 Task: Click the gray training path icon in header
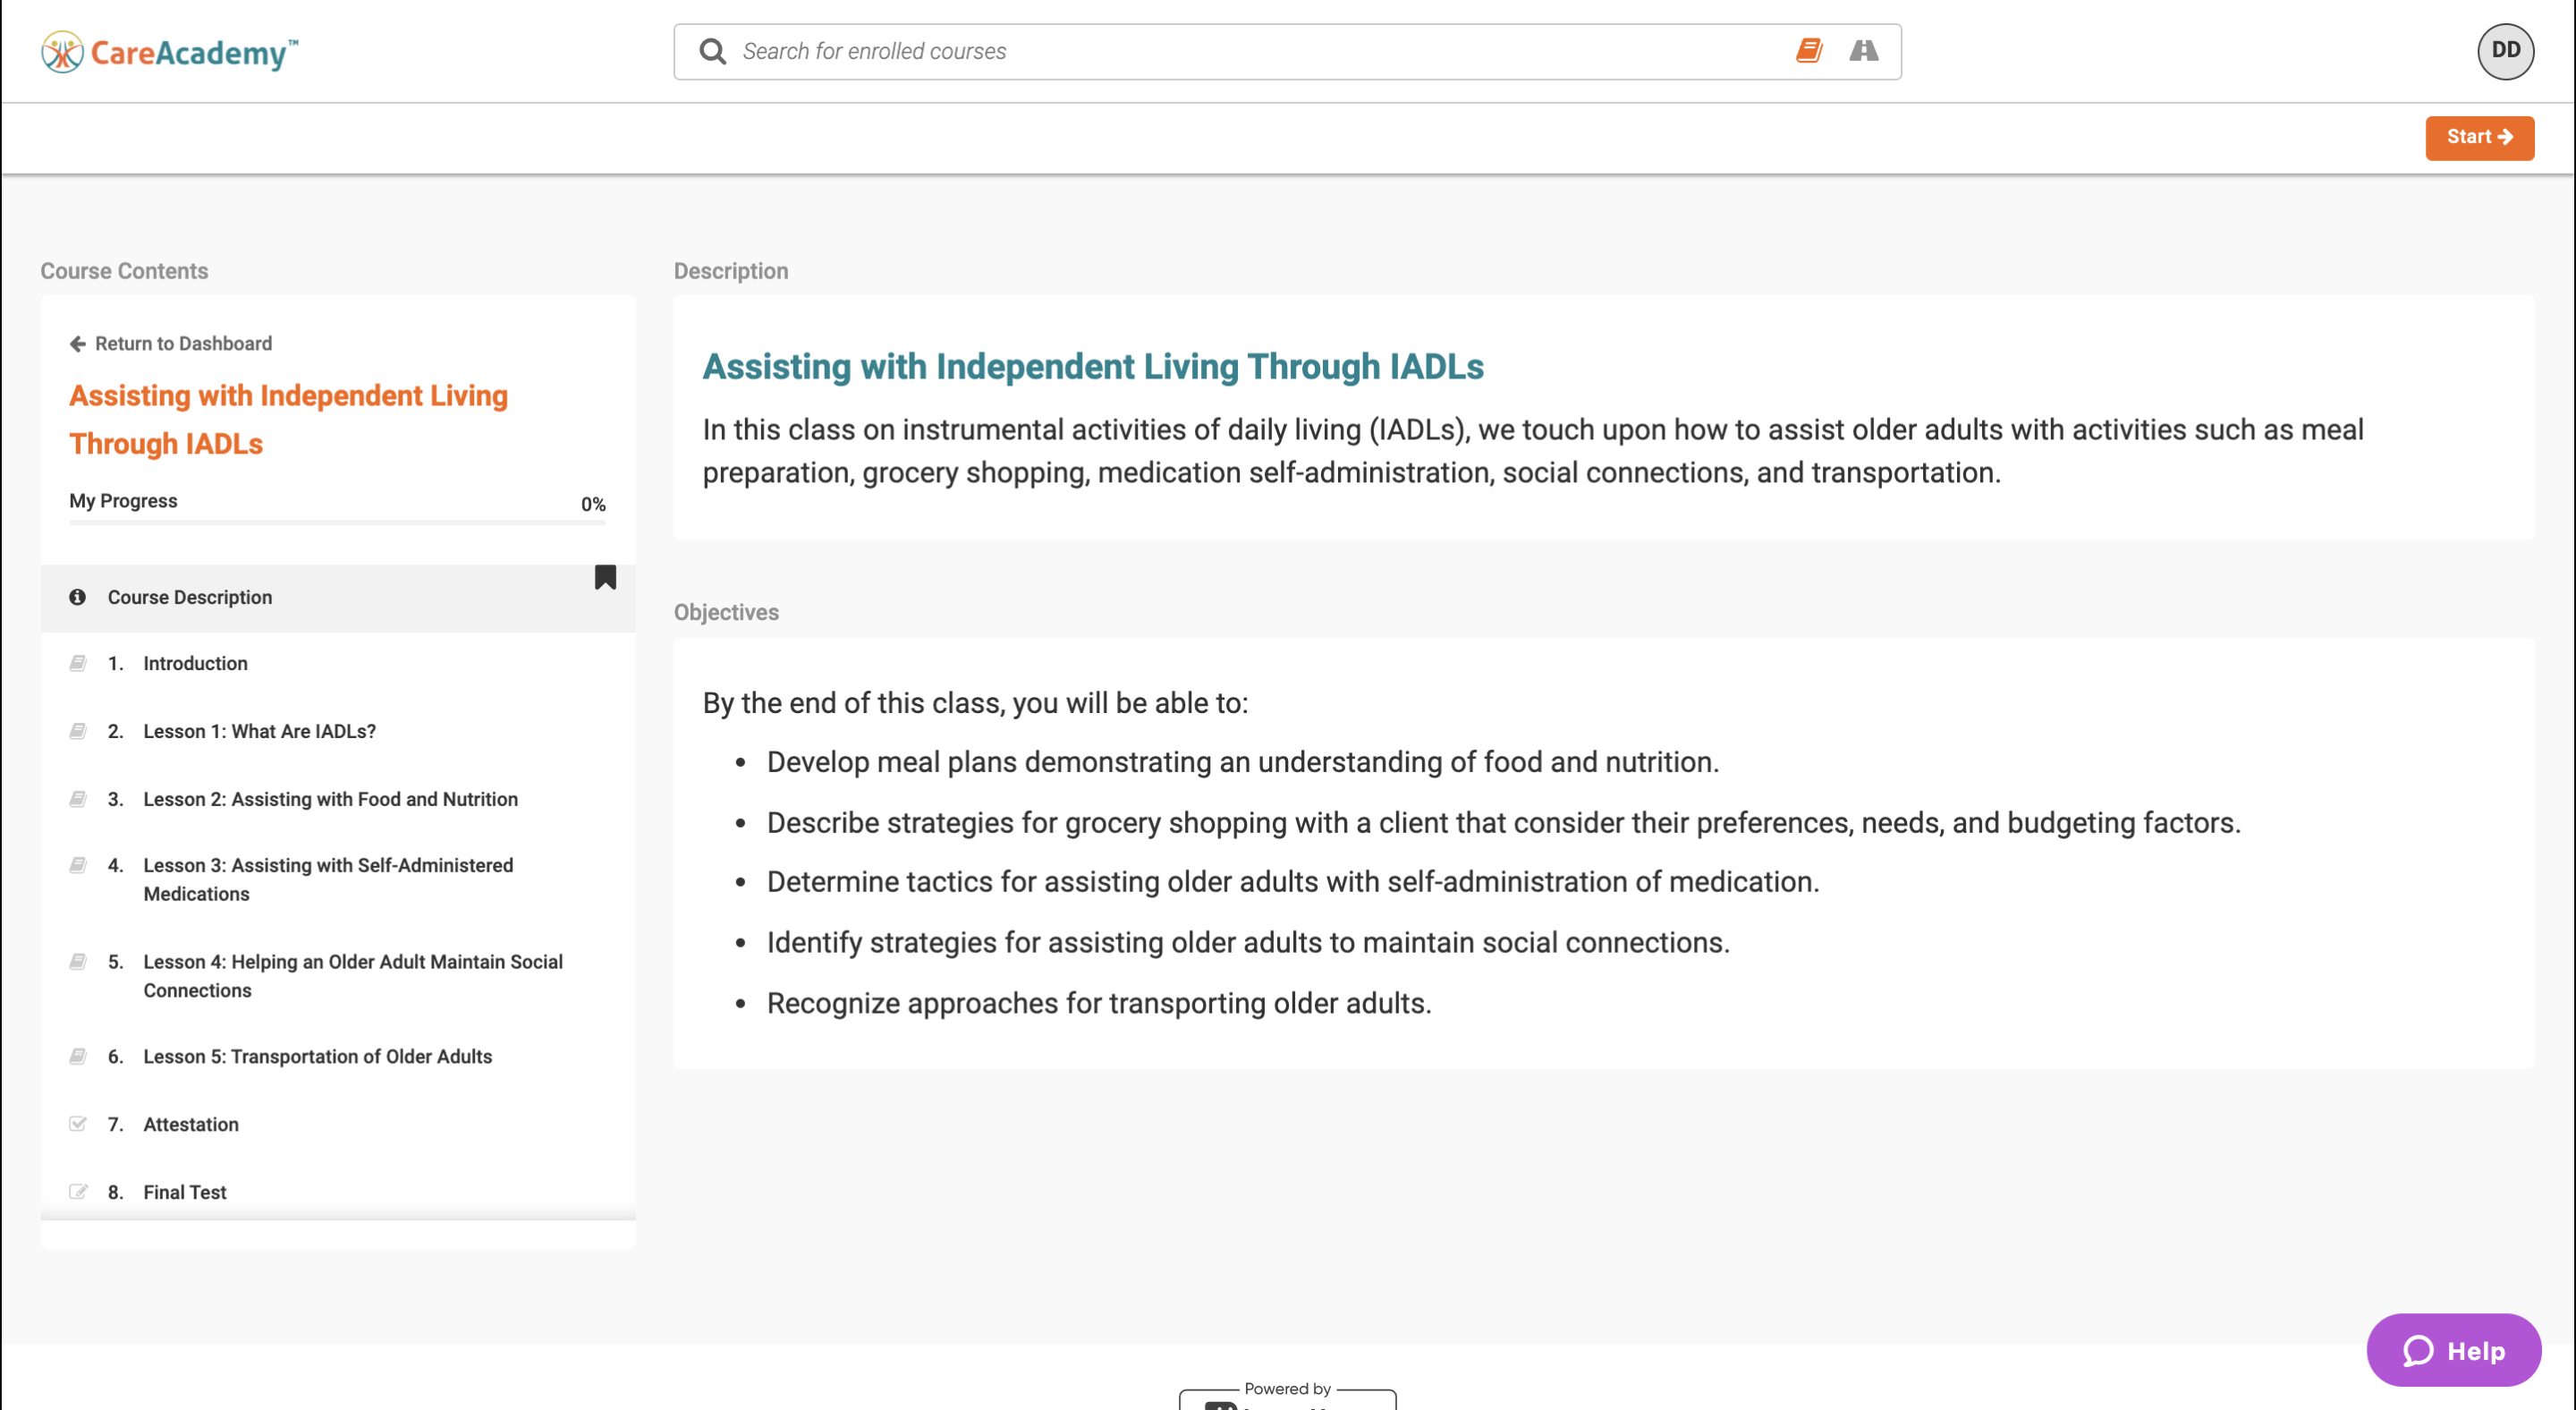[1862, 51]
